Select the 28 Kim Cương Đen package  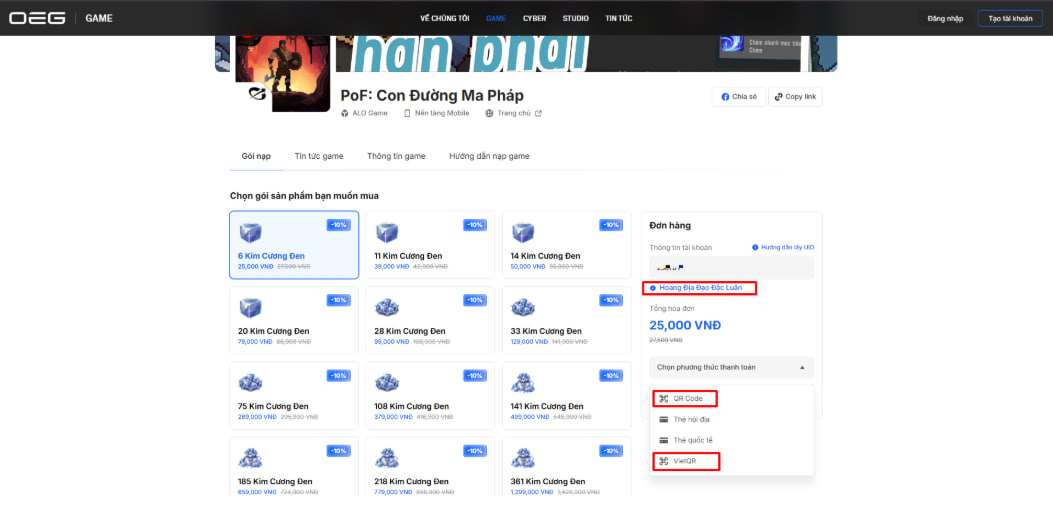click(430, 320)
